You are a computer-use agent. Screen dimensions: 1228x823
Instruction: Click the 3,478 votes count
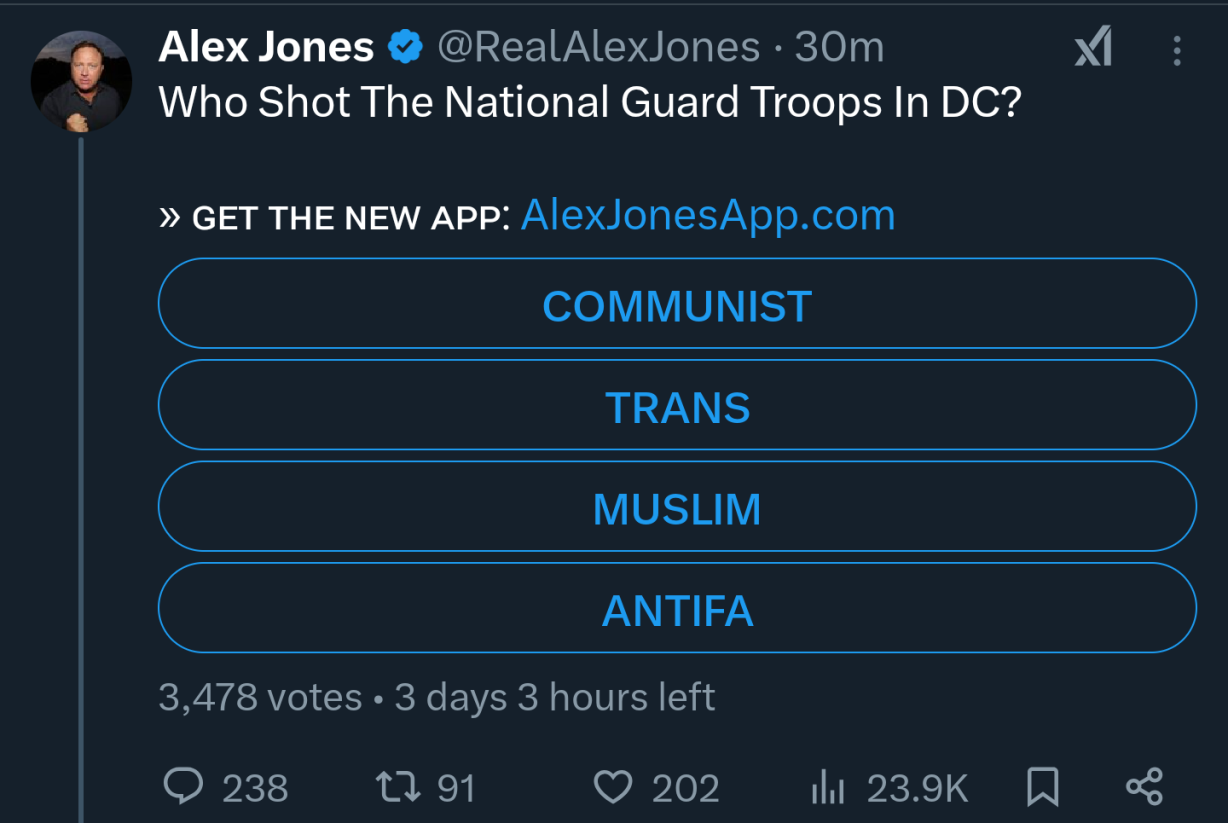tap(260, 697)
